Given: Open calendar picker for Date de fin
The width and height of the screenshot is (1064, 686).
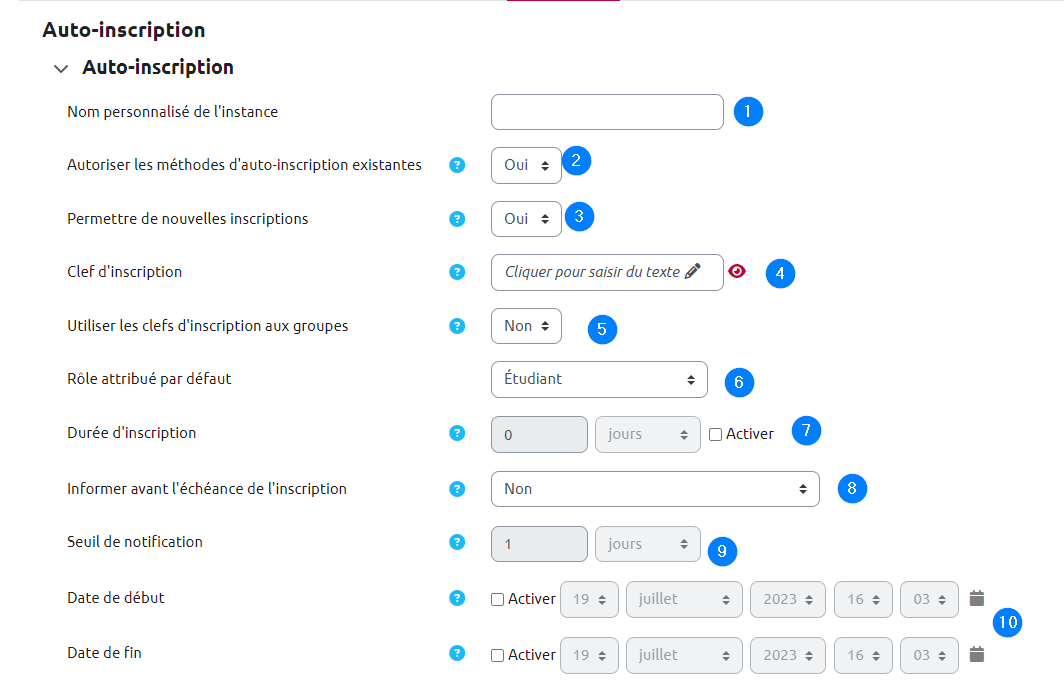Looking at the screenshot, I should [977, 654].
